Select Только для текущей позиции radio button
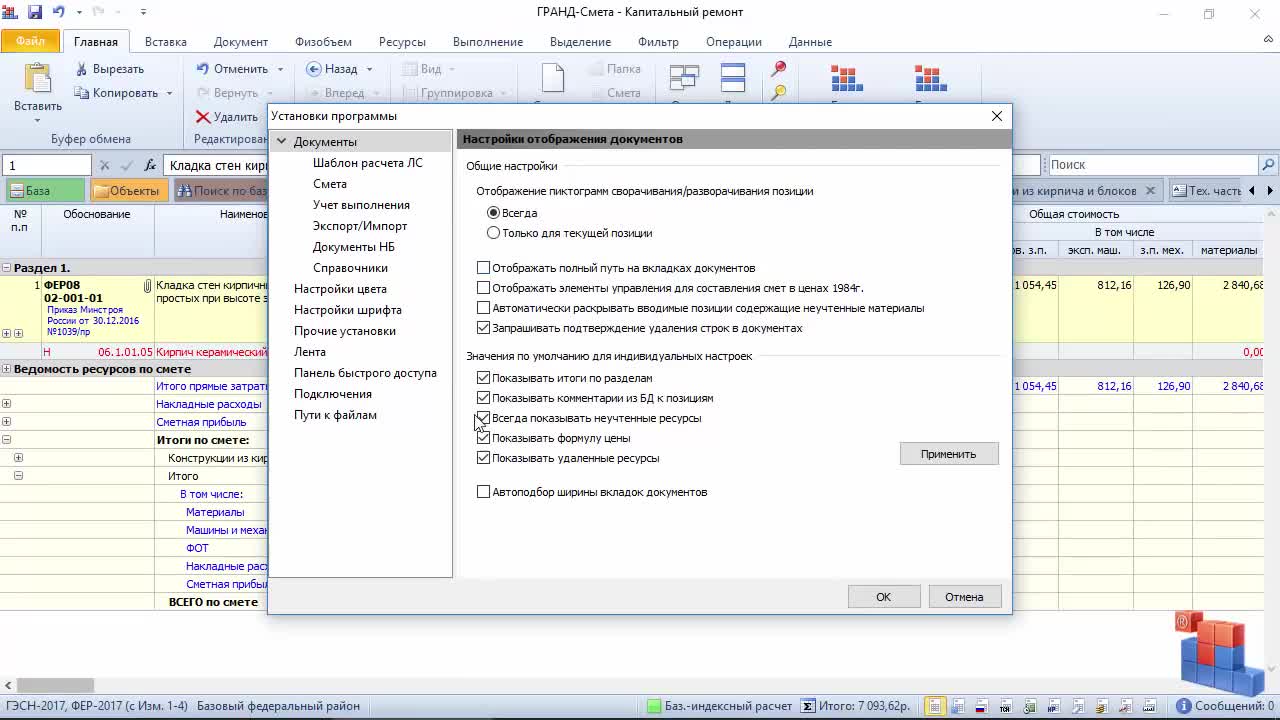The image size is (1280, 720). 493,233
